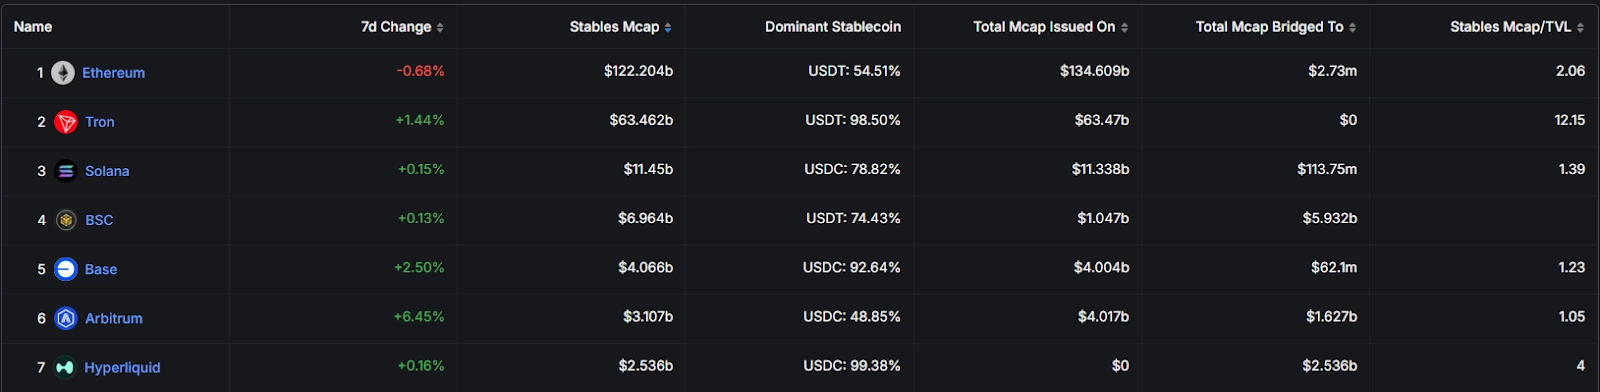The width and height of the screenshot is (1600, 392).
Task: Select BSC's +0.13% 7d change
Action: [x=421, y=218]
